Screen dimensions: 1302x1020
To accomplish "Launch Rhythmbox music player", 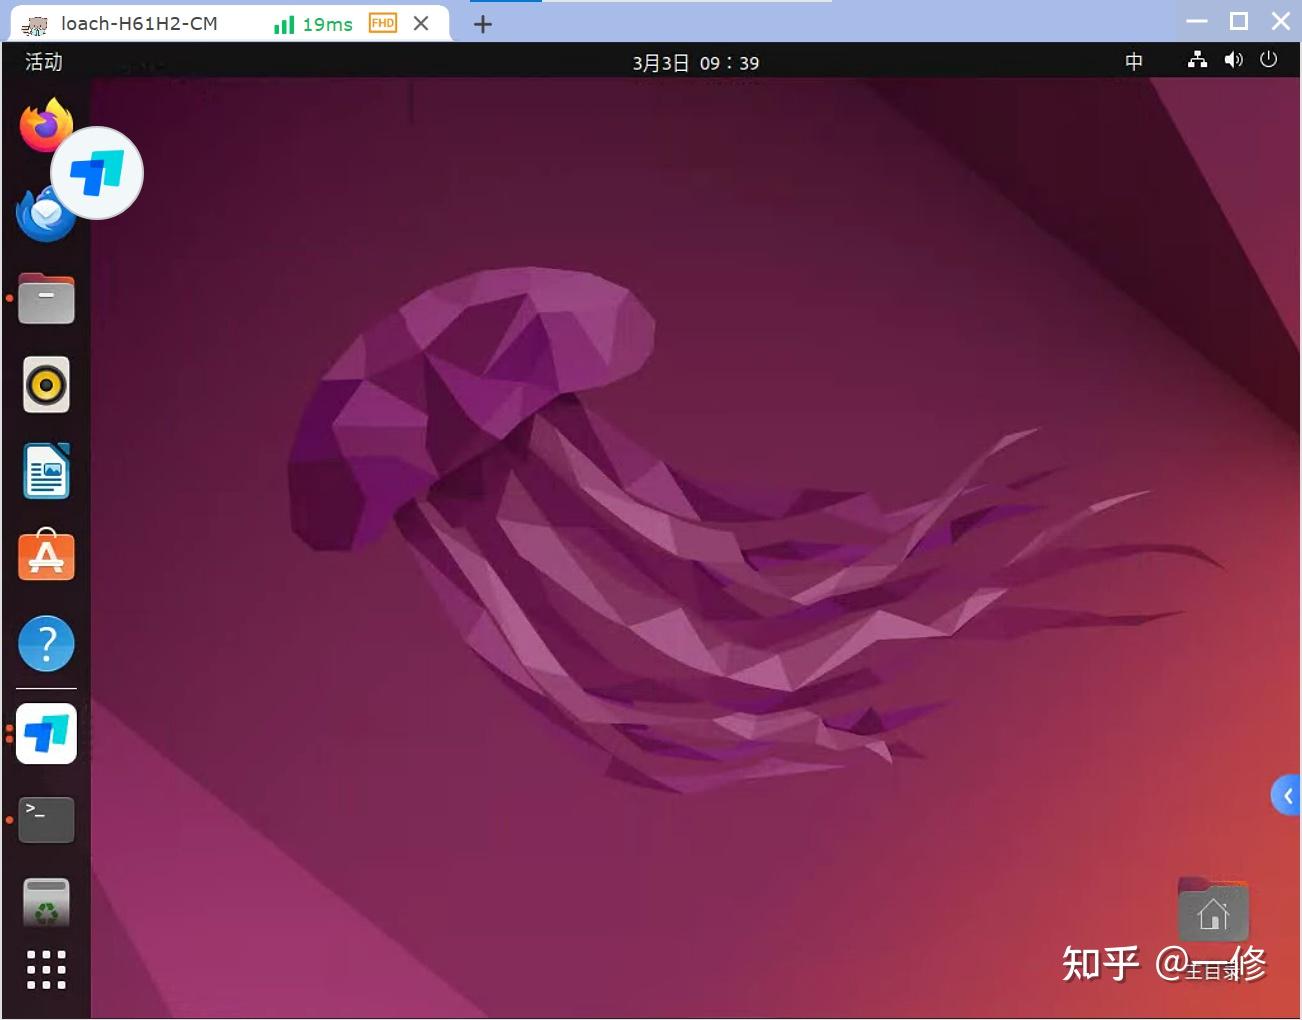I will click(x=46, y=384).
